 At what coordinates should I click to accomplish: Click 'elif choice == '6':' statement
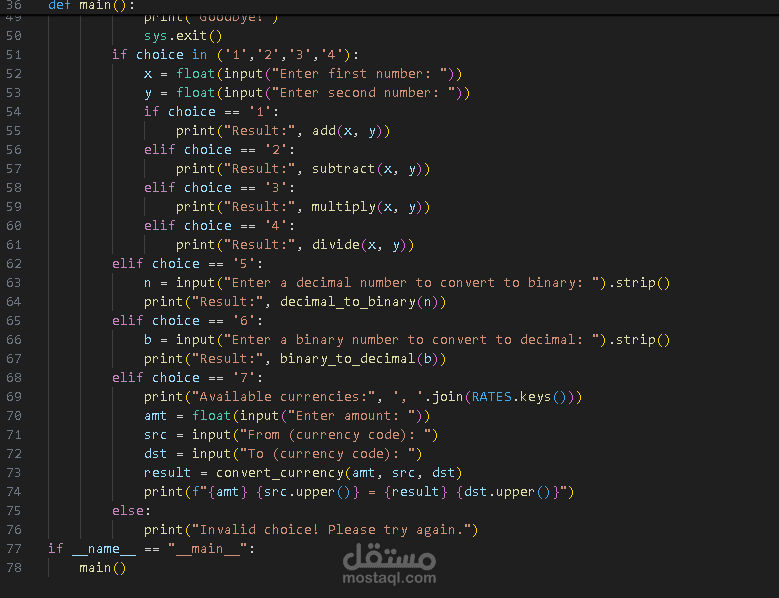coord(187,321)
